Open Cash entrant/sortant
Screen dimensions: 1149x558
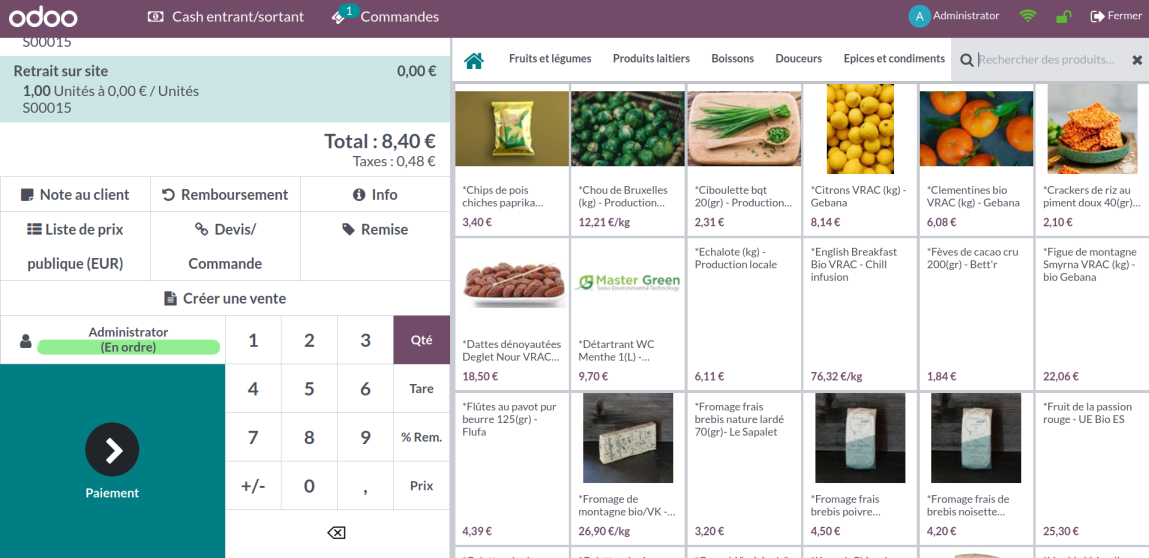click(x=226, y=16)
